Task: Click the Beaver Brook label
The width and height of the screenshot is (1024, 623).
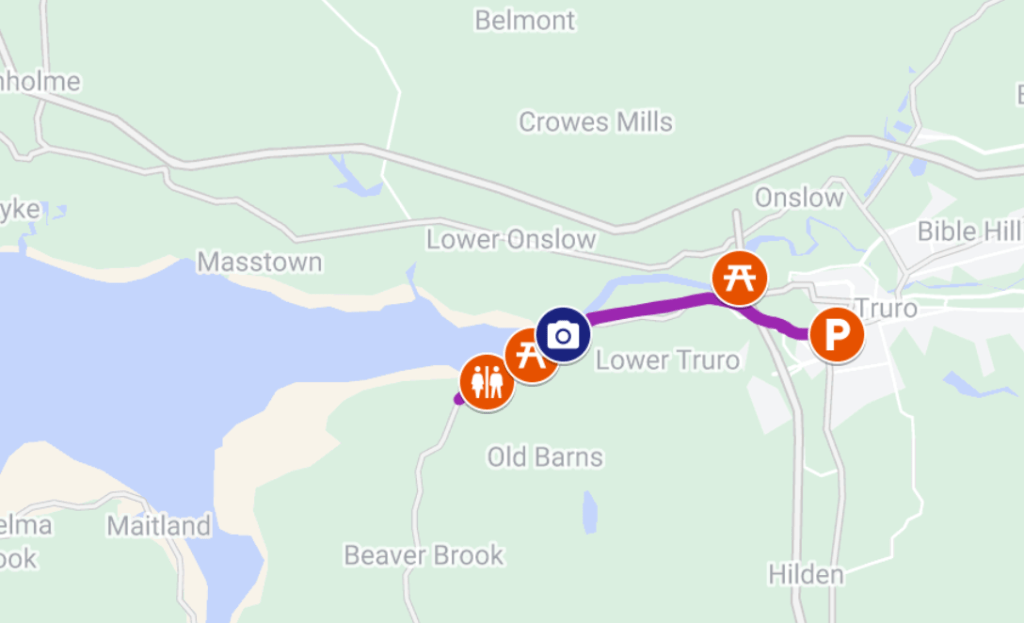Action: (424, 556)
